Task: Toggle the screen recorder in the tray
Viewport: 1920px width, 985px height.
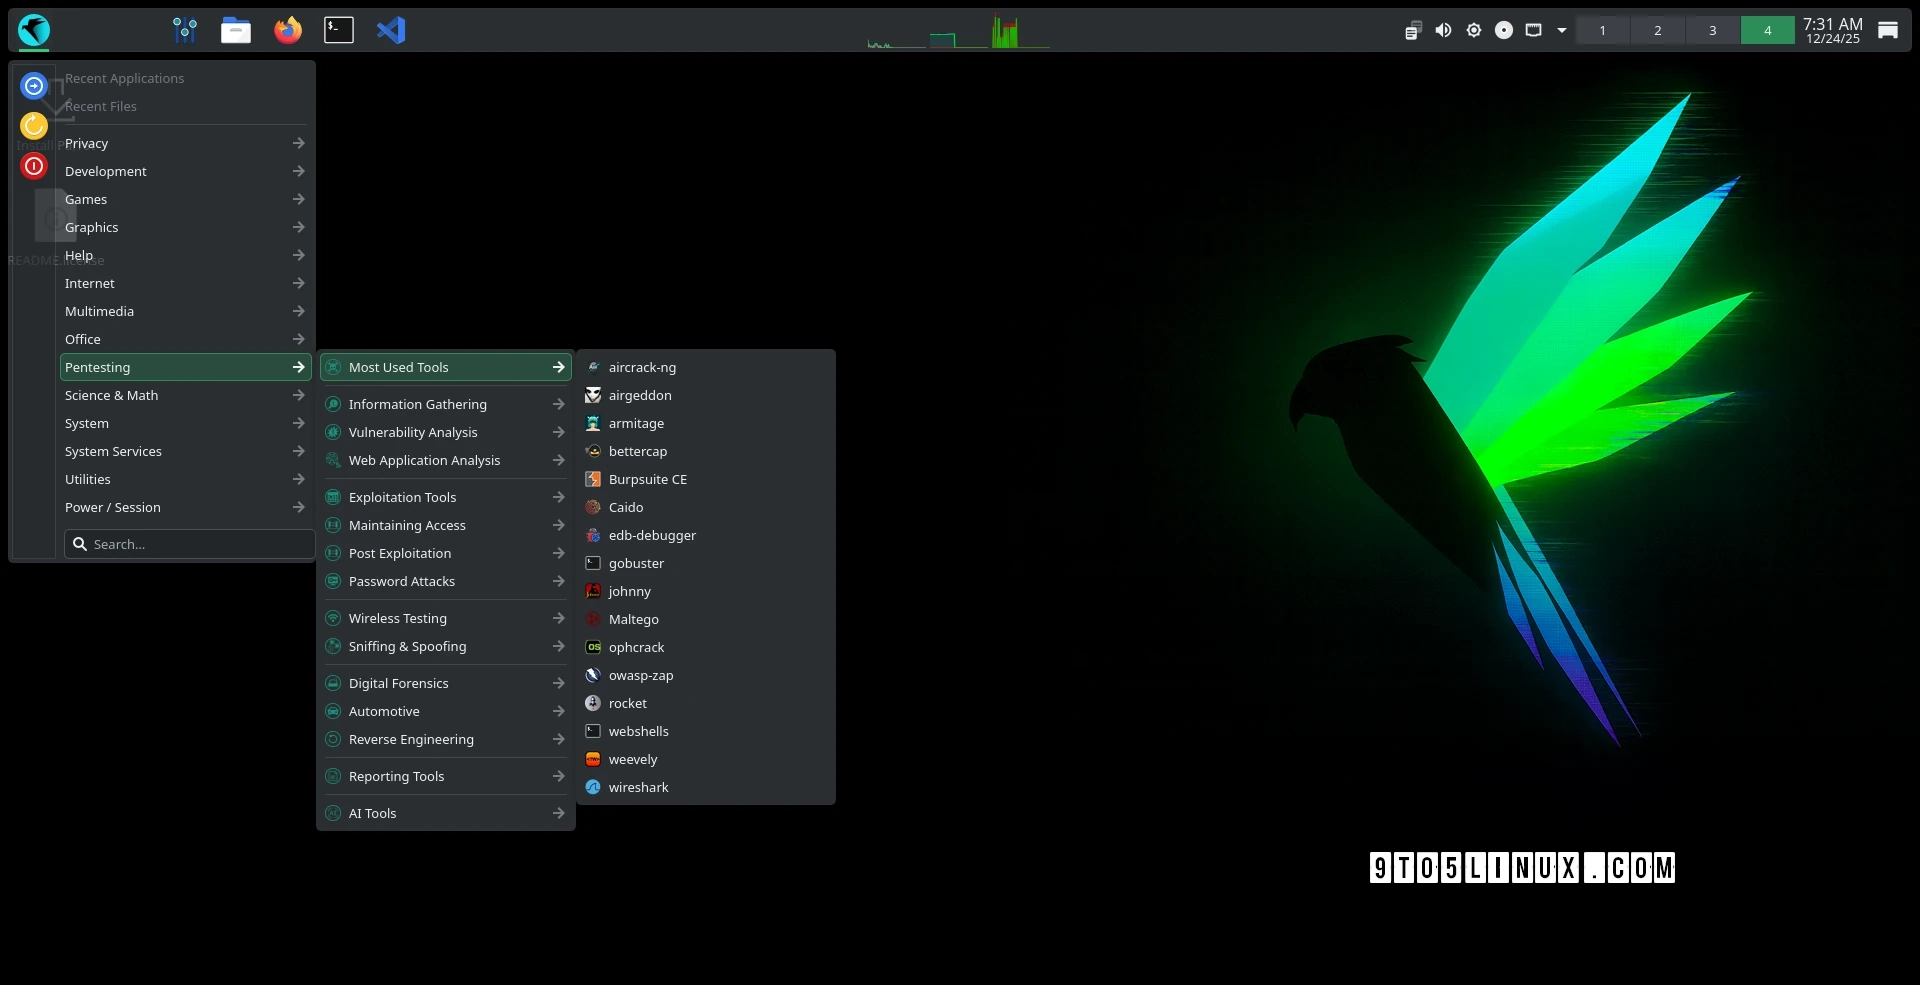Action: pyautogui.click(x=1504, y=30)
